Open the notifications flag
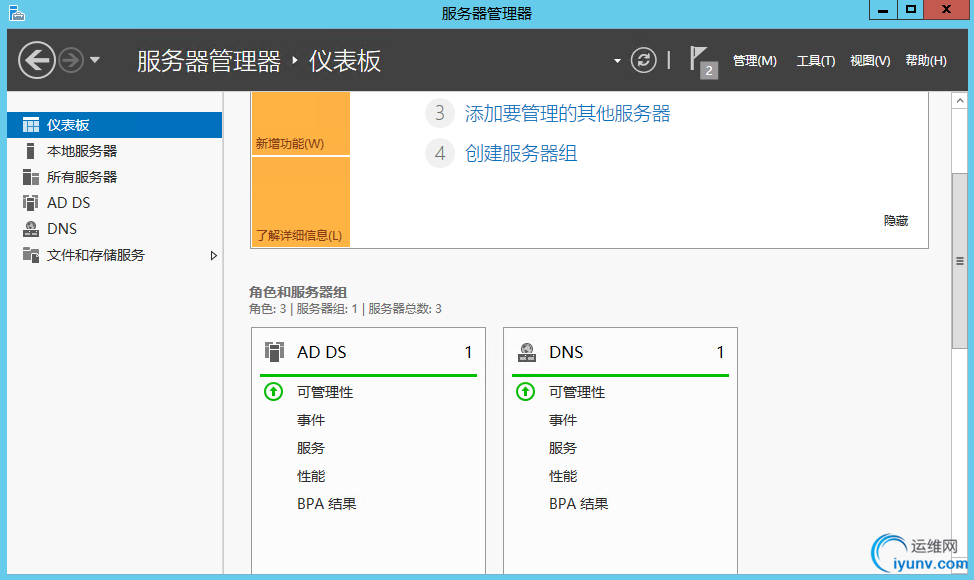This screenshot has height=580, width=974. (x=702, y=60)
